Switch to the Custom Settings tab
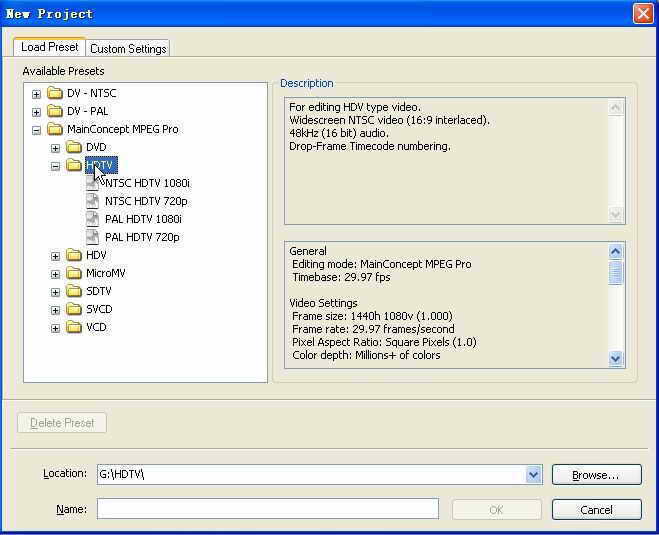Image resolution: width=659 pixels, height=535 pixels. (128, 48)
